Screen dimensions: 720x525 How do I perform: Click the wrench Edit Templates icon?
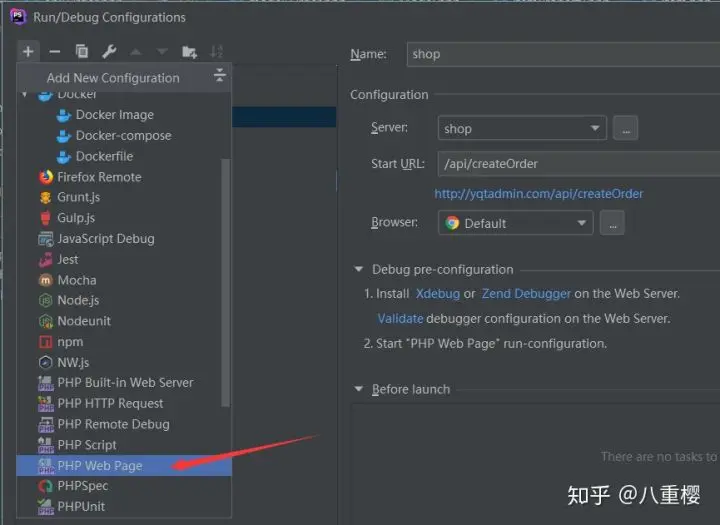click(109, 51)
